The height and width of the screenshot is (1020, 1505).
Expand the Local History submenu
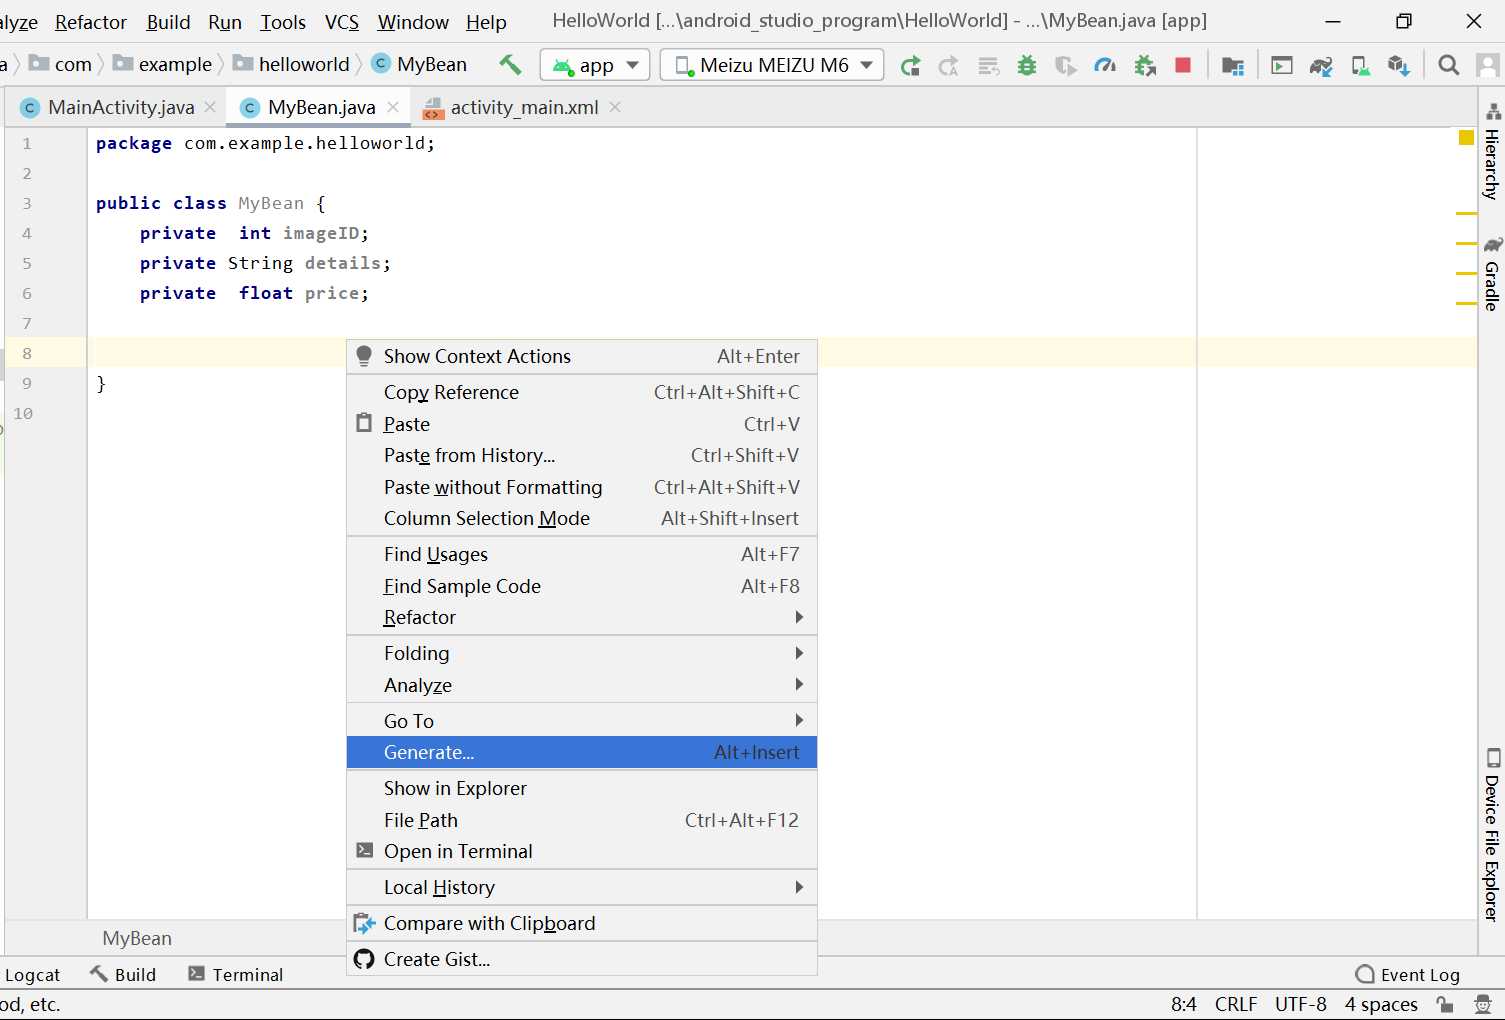tap(582, 887)
